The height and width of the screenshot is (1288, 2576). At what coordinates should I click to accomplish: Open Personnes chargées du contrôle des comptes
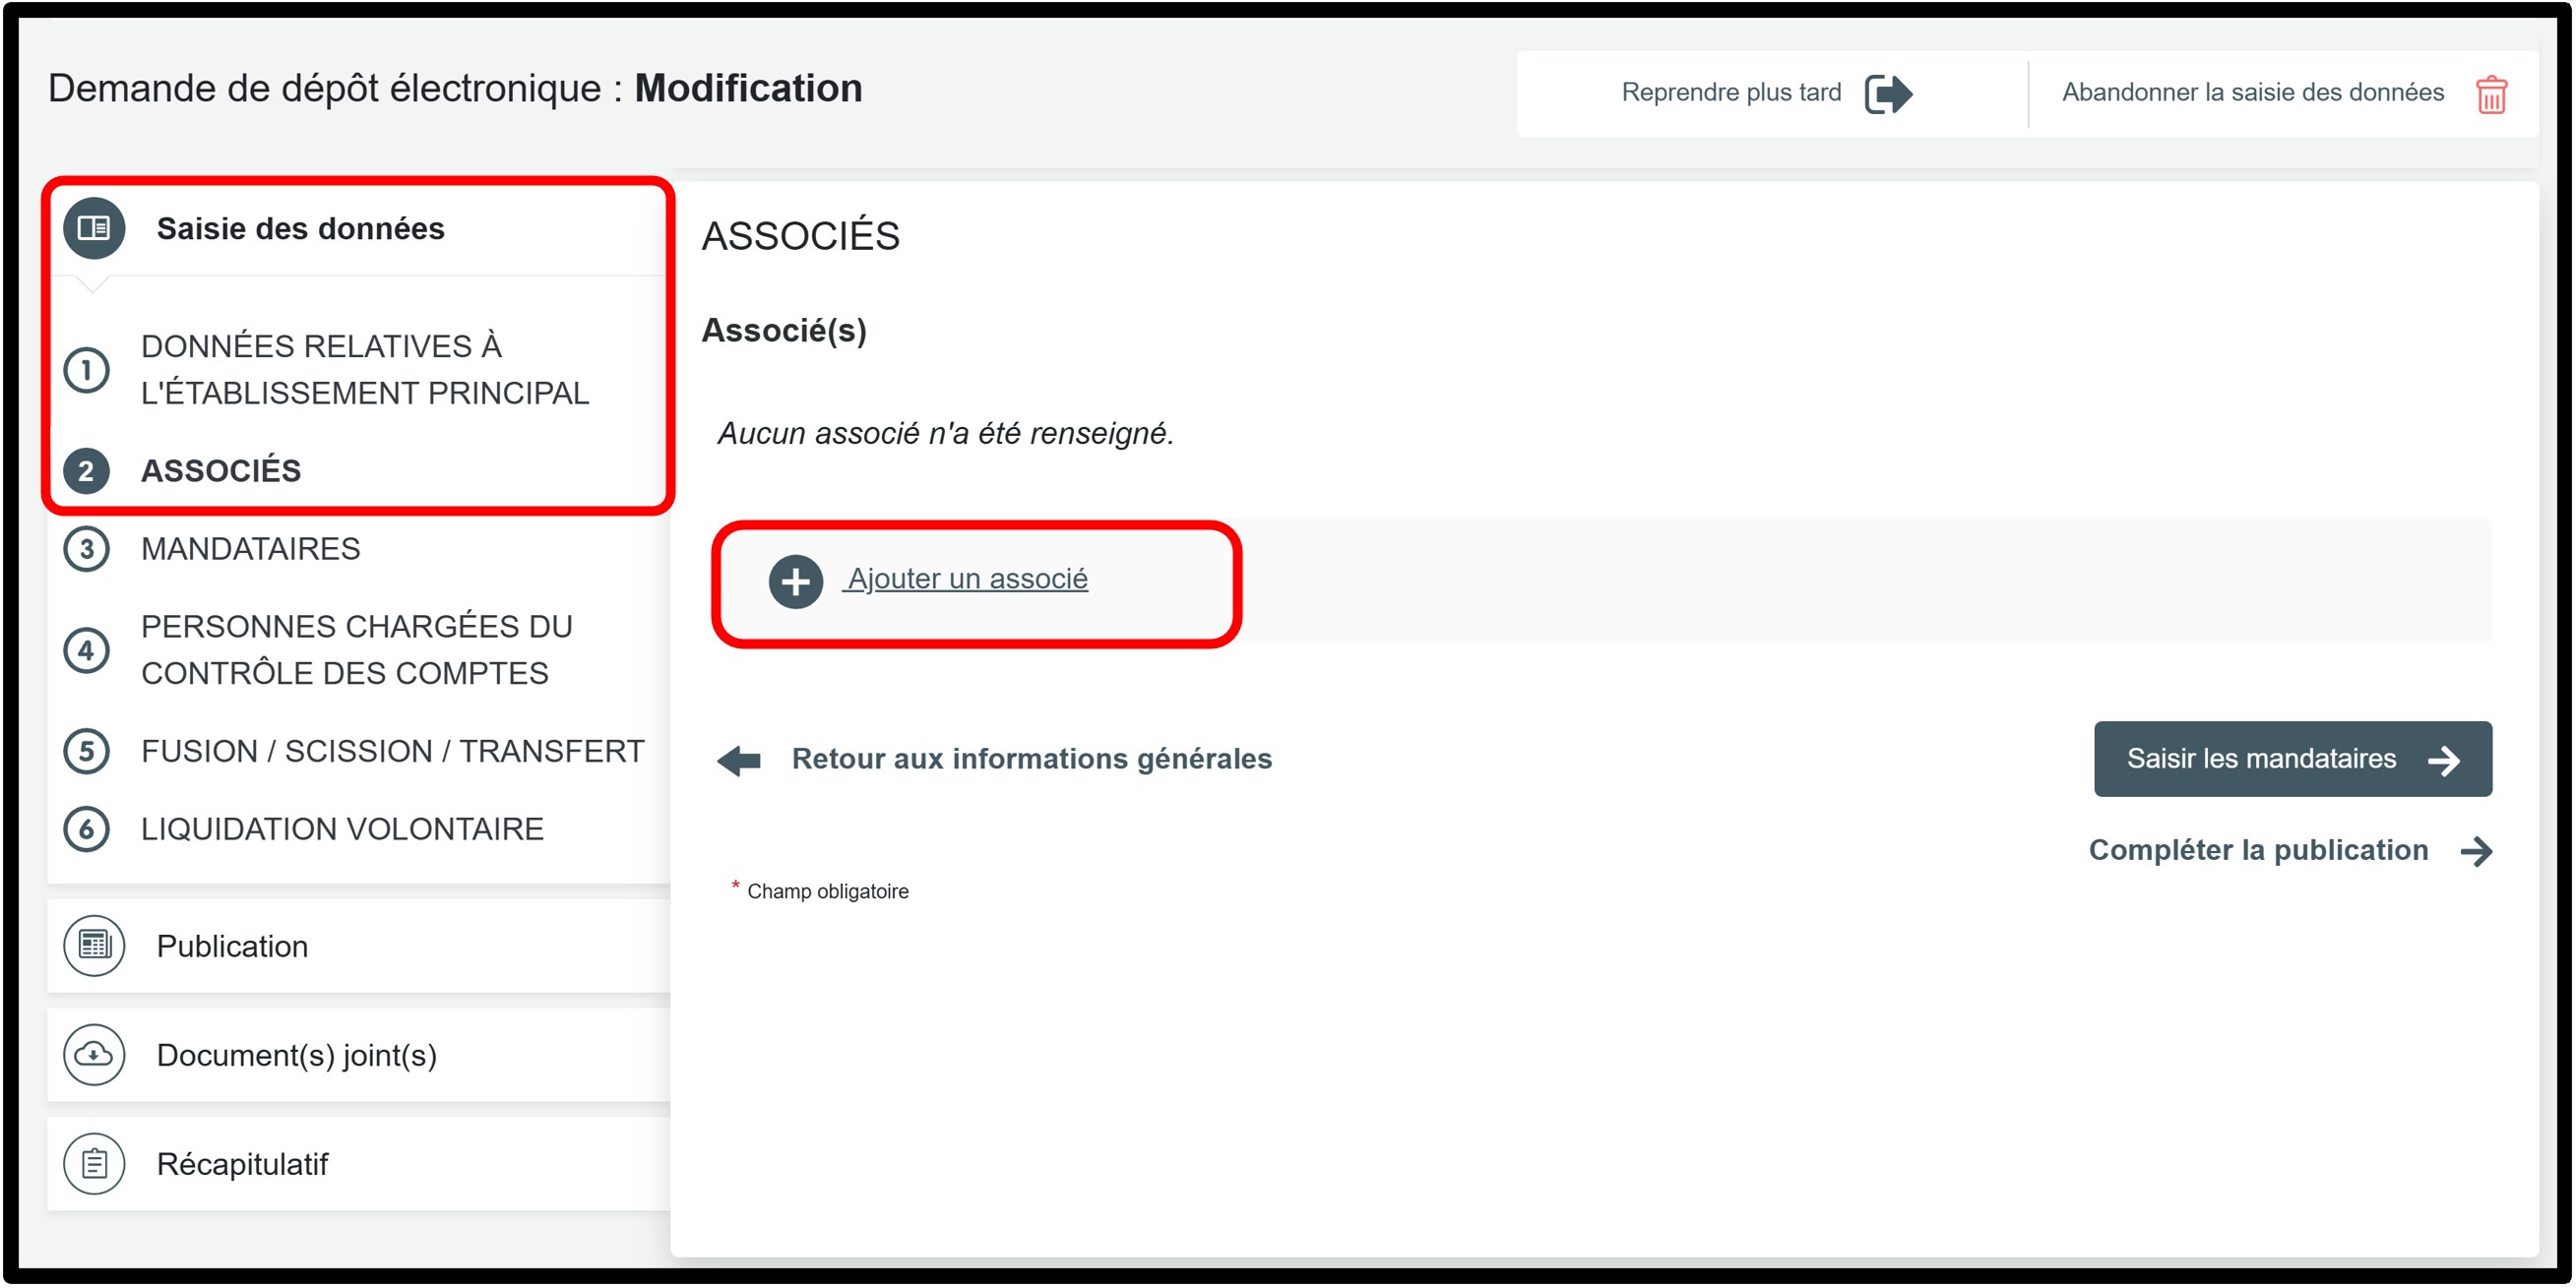356,649
